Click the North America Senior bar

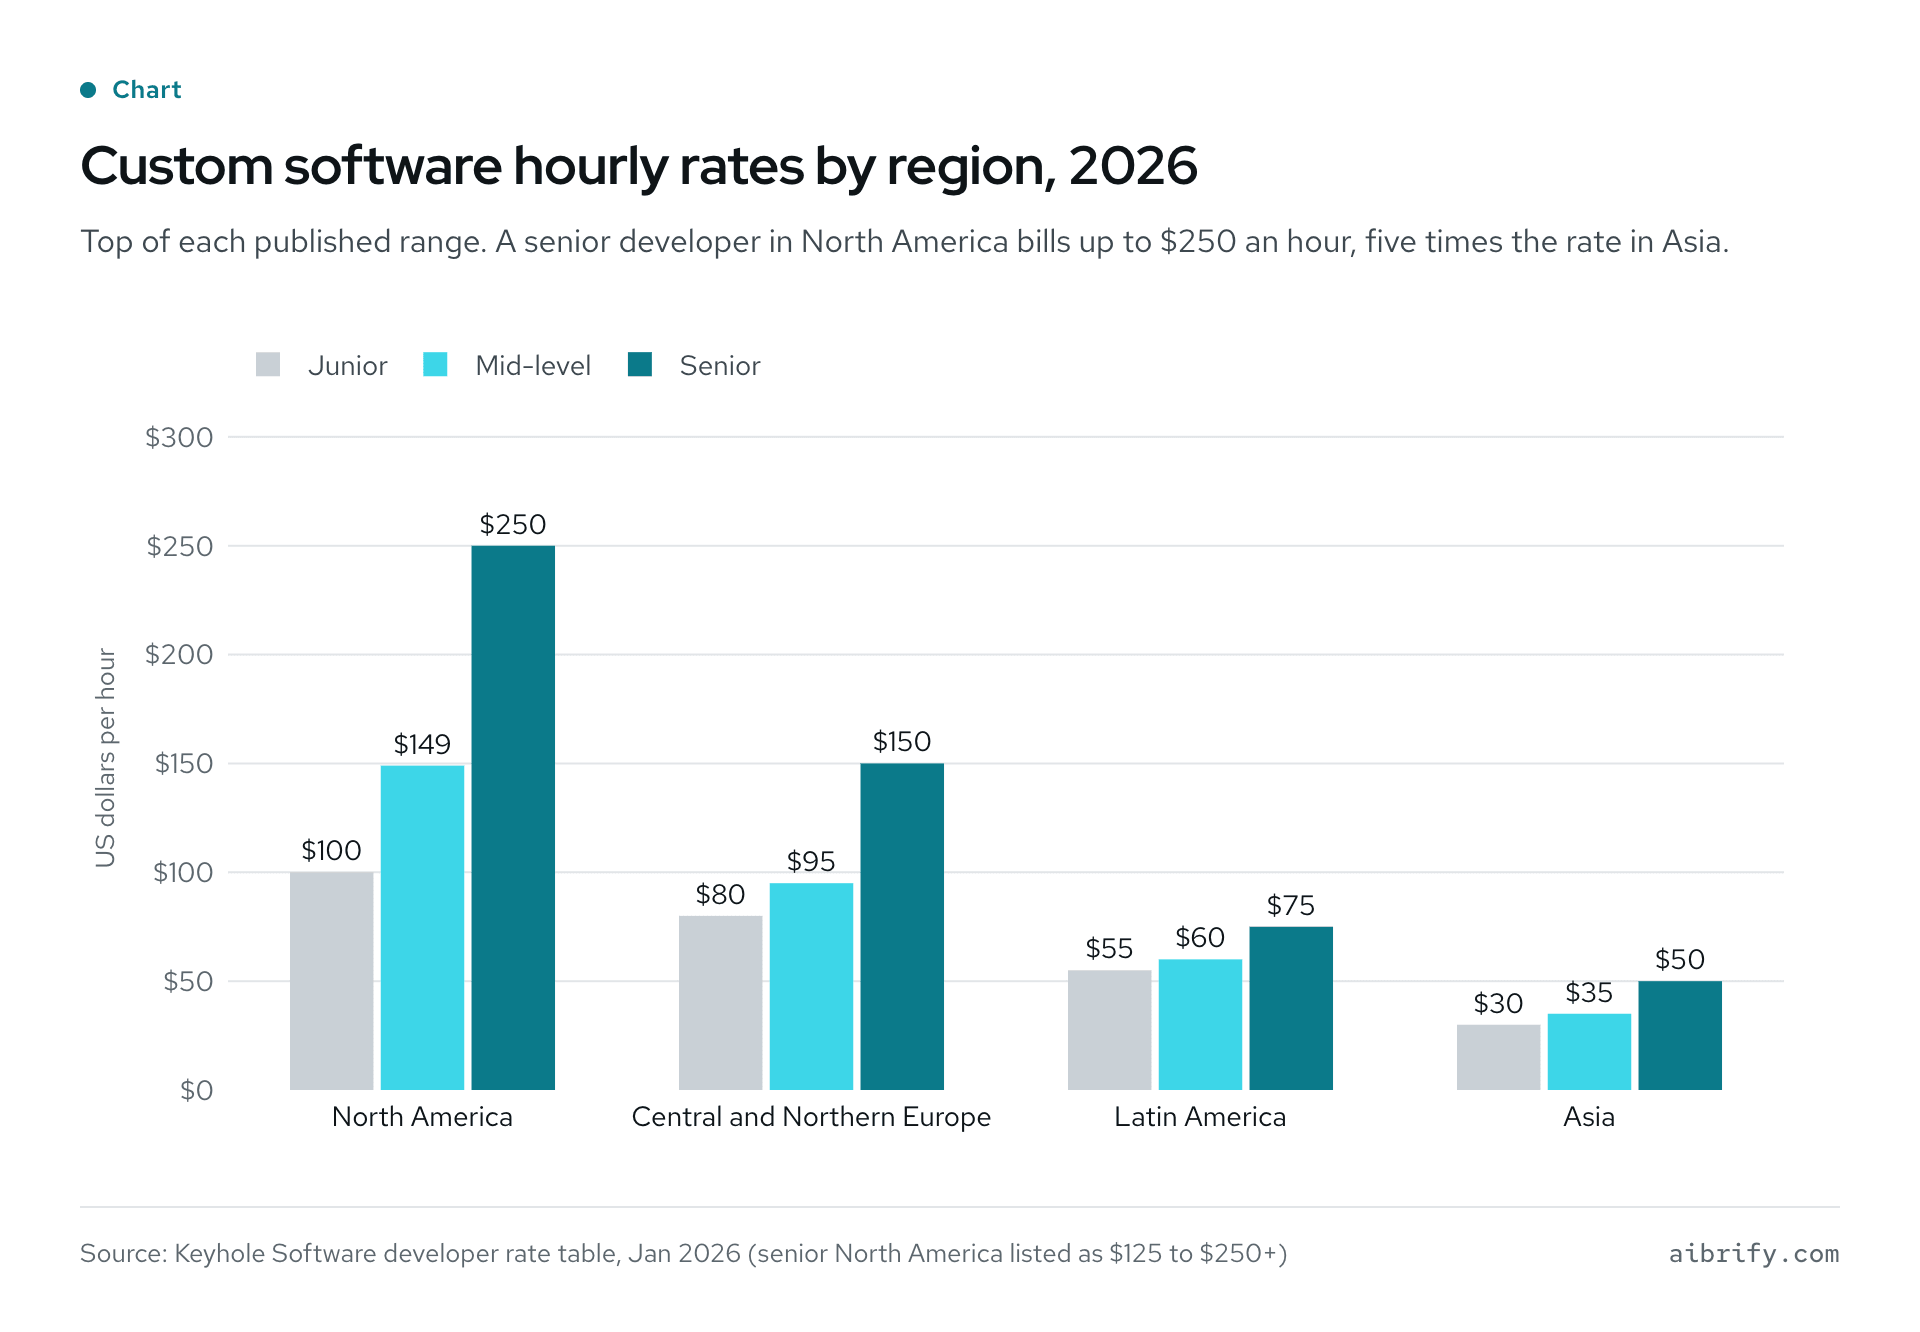tap(513, 818)
